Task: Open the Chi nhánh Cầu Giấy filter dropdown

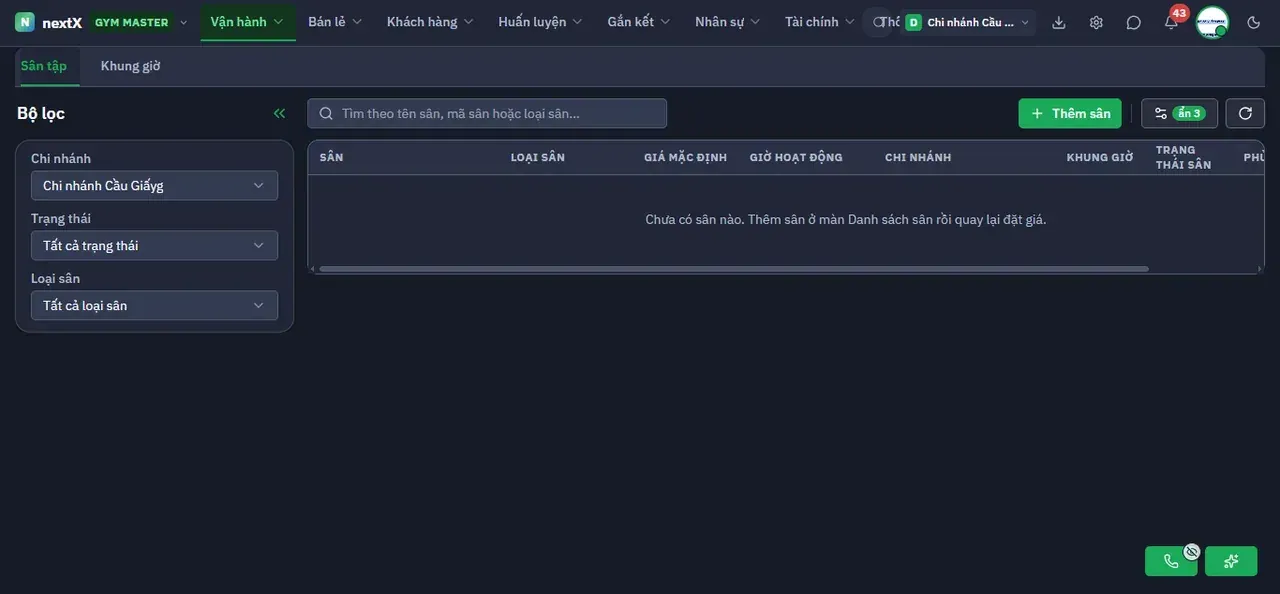Action: point(154,185)
